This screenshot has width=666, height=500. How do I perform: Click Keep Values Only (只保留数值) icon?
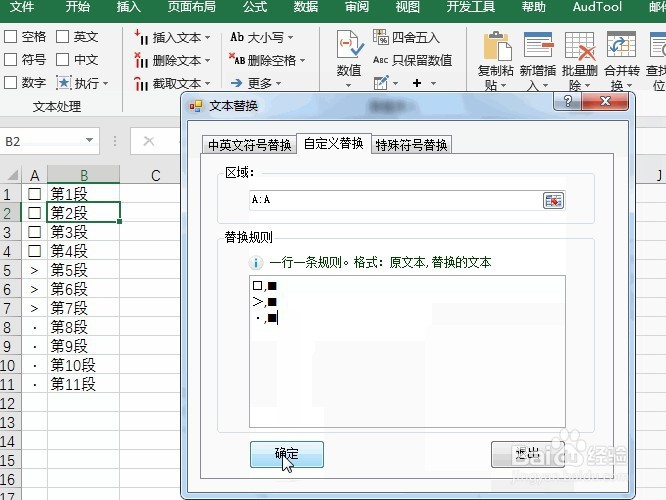(381, 60)
